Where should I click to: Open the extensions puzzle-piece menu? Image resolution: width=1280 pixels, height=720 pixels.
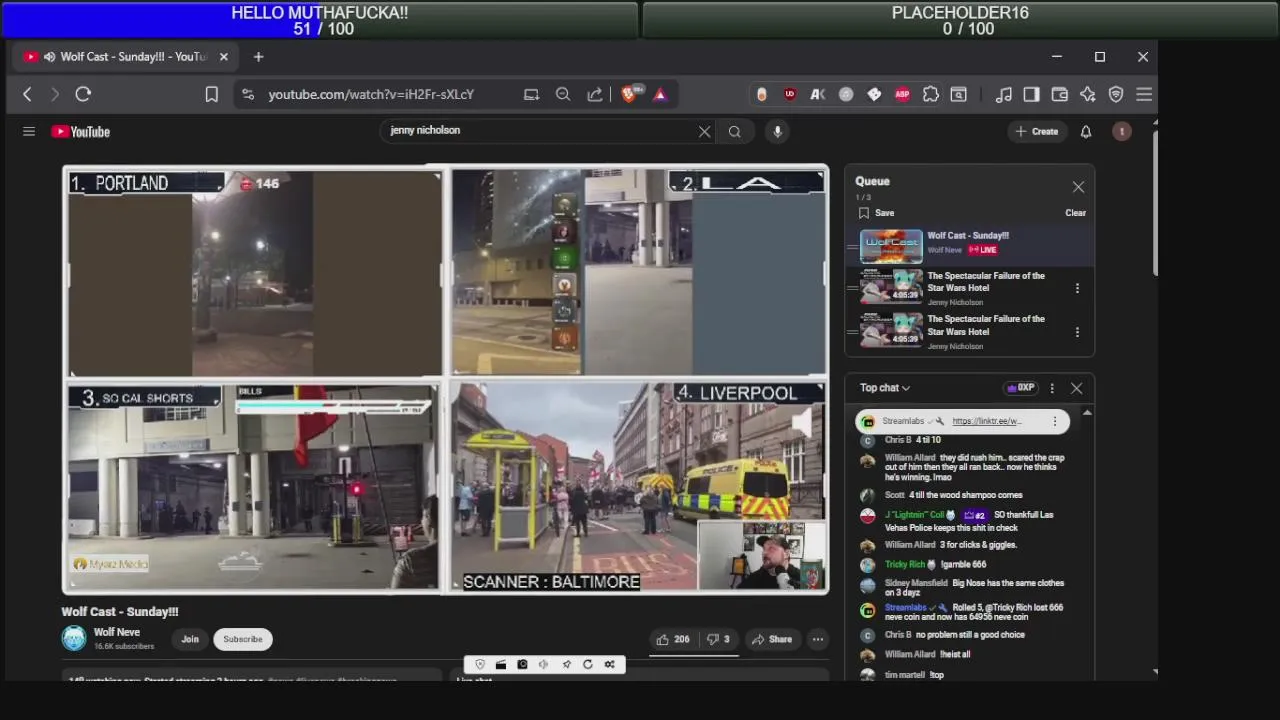(931, 94)
